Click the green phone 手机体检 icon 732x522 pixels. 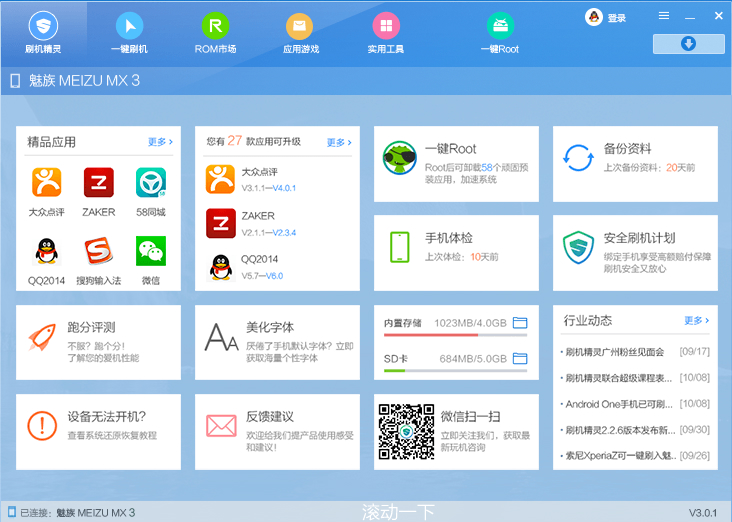(x=400, y=247)
